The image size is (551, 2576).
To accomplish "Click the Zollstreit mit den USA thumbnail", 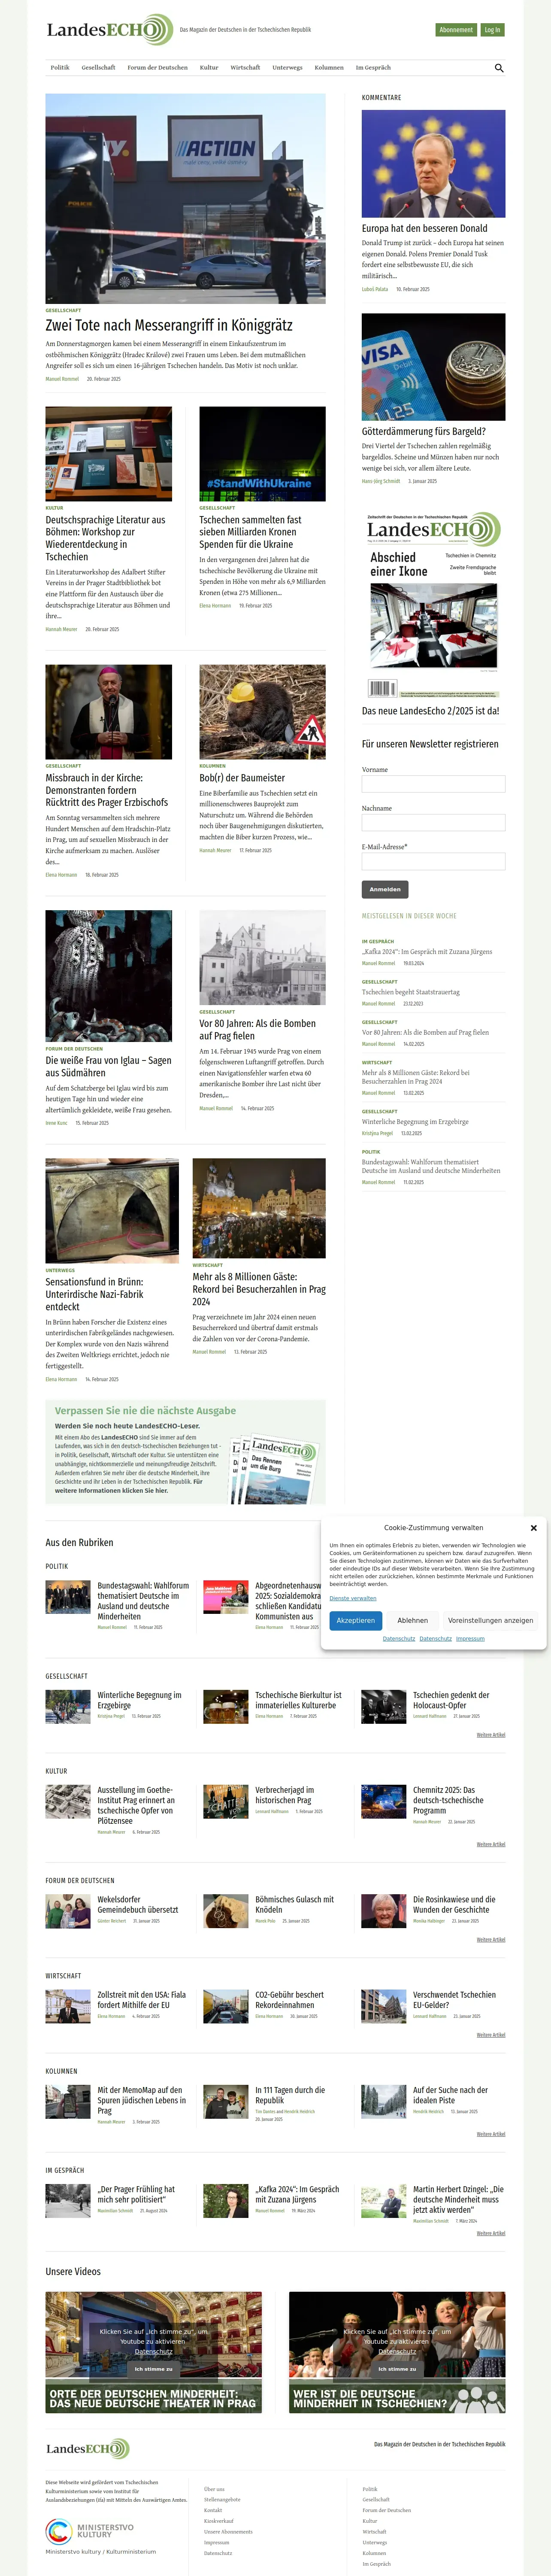I will point(68,2005).
